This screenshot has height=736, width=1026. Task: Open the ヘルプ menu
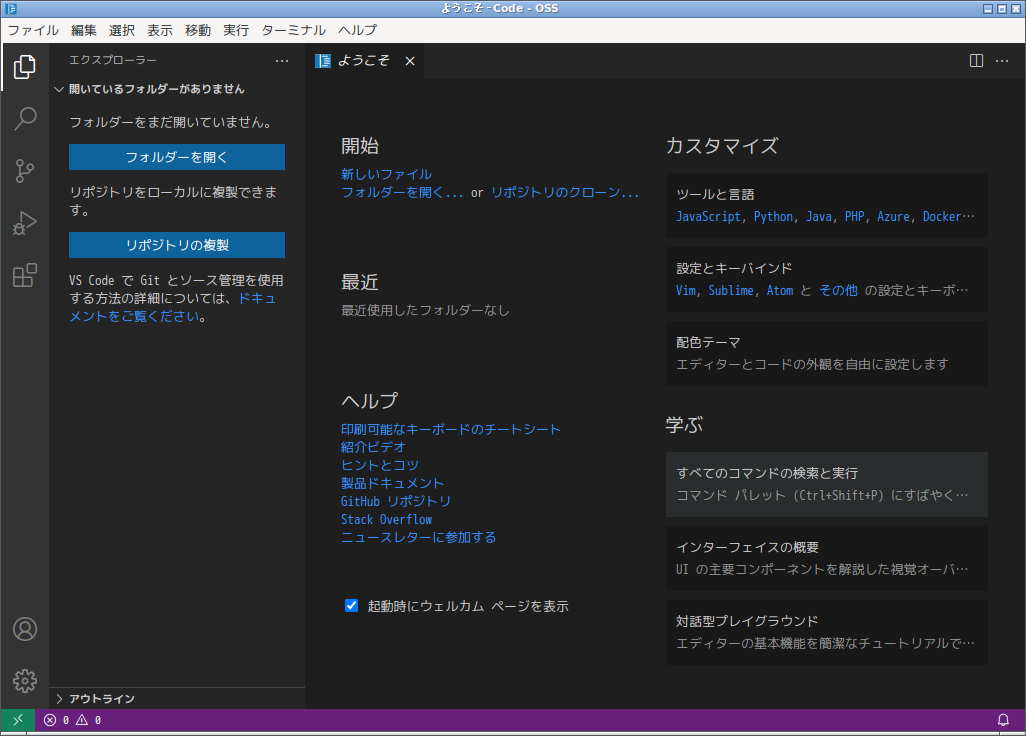357,30
